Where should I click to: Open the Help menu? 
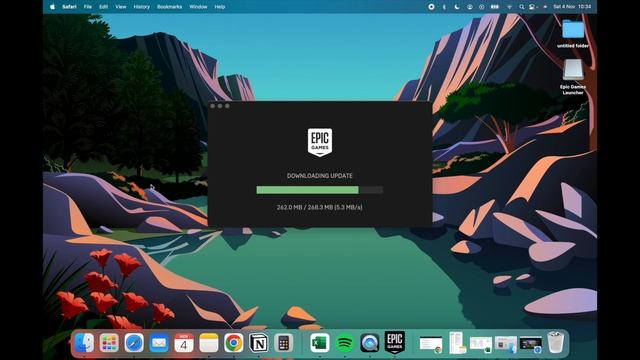click(x=220, y=7)
